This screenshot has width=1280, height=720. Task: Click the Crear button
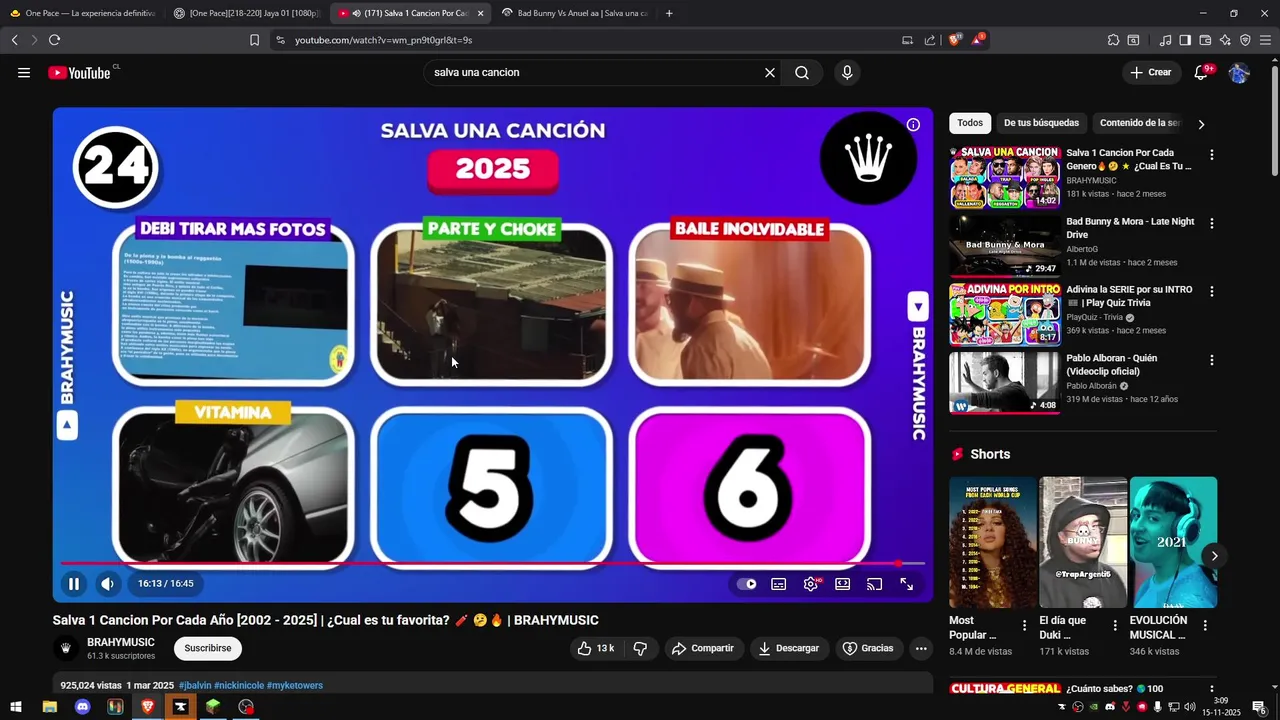coord(1150,72)
